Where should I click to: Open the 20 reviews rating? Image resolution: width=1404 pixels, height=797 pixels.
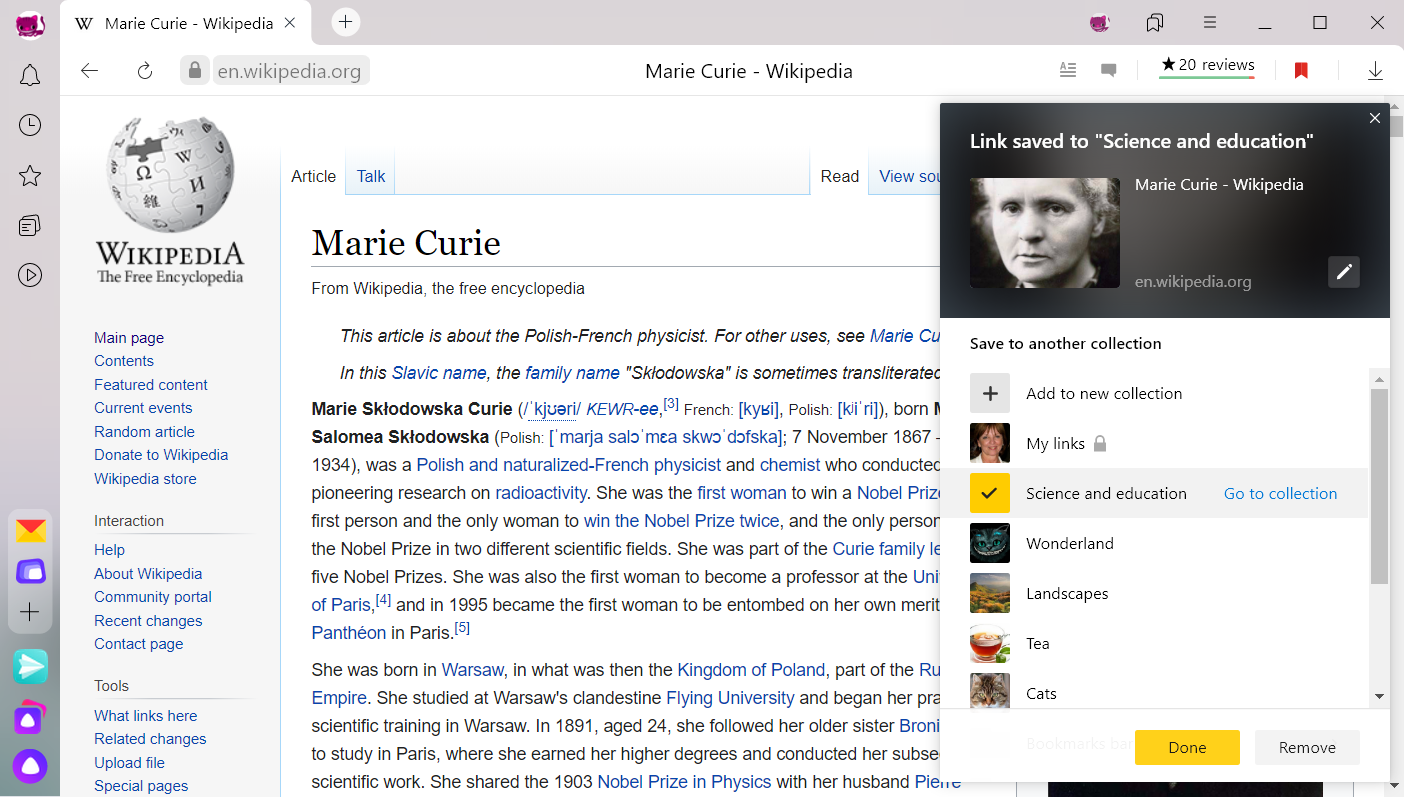click(x=1207, y=66)
